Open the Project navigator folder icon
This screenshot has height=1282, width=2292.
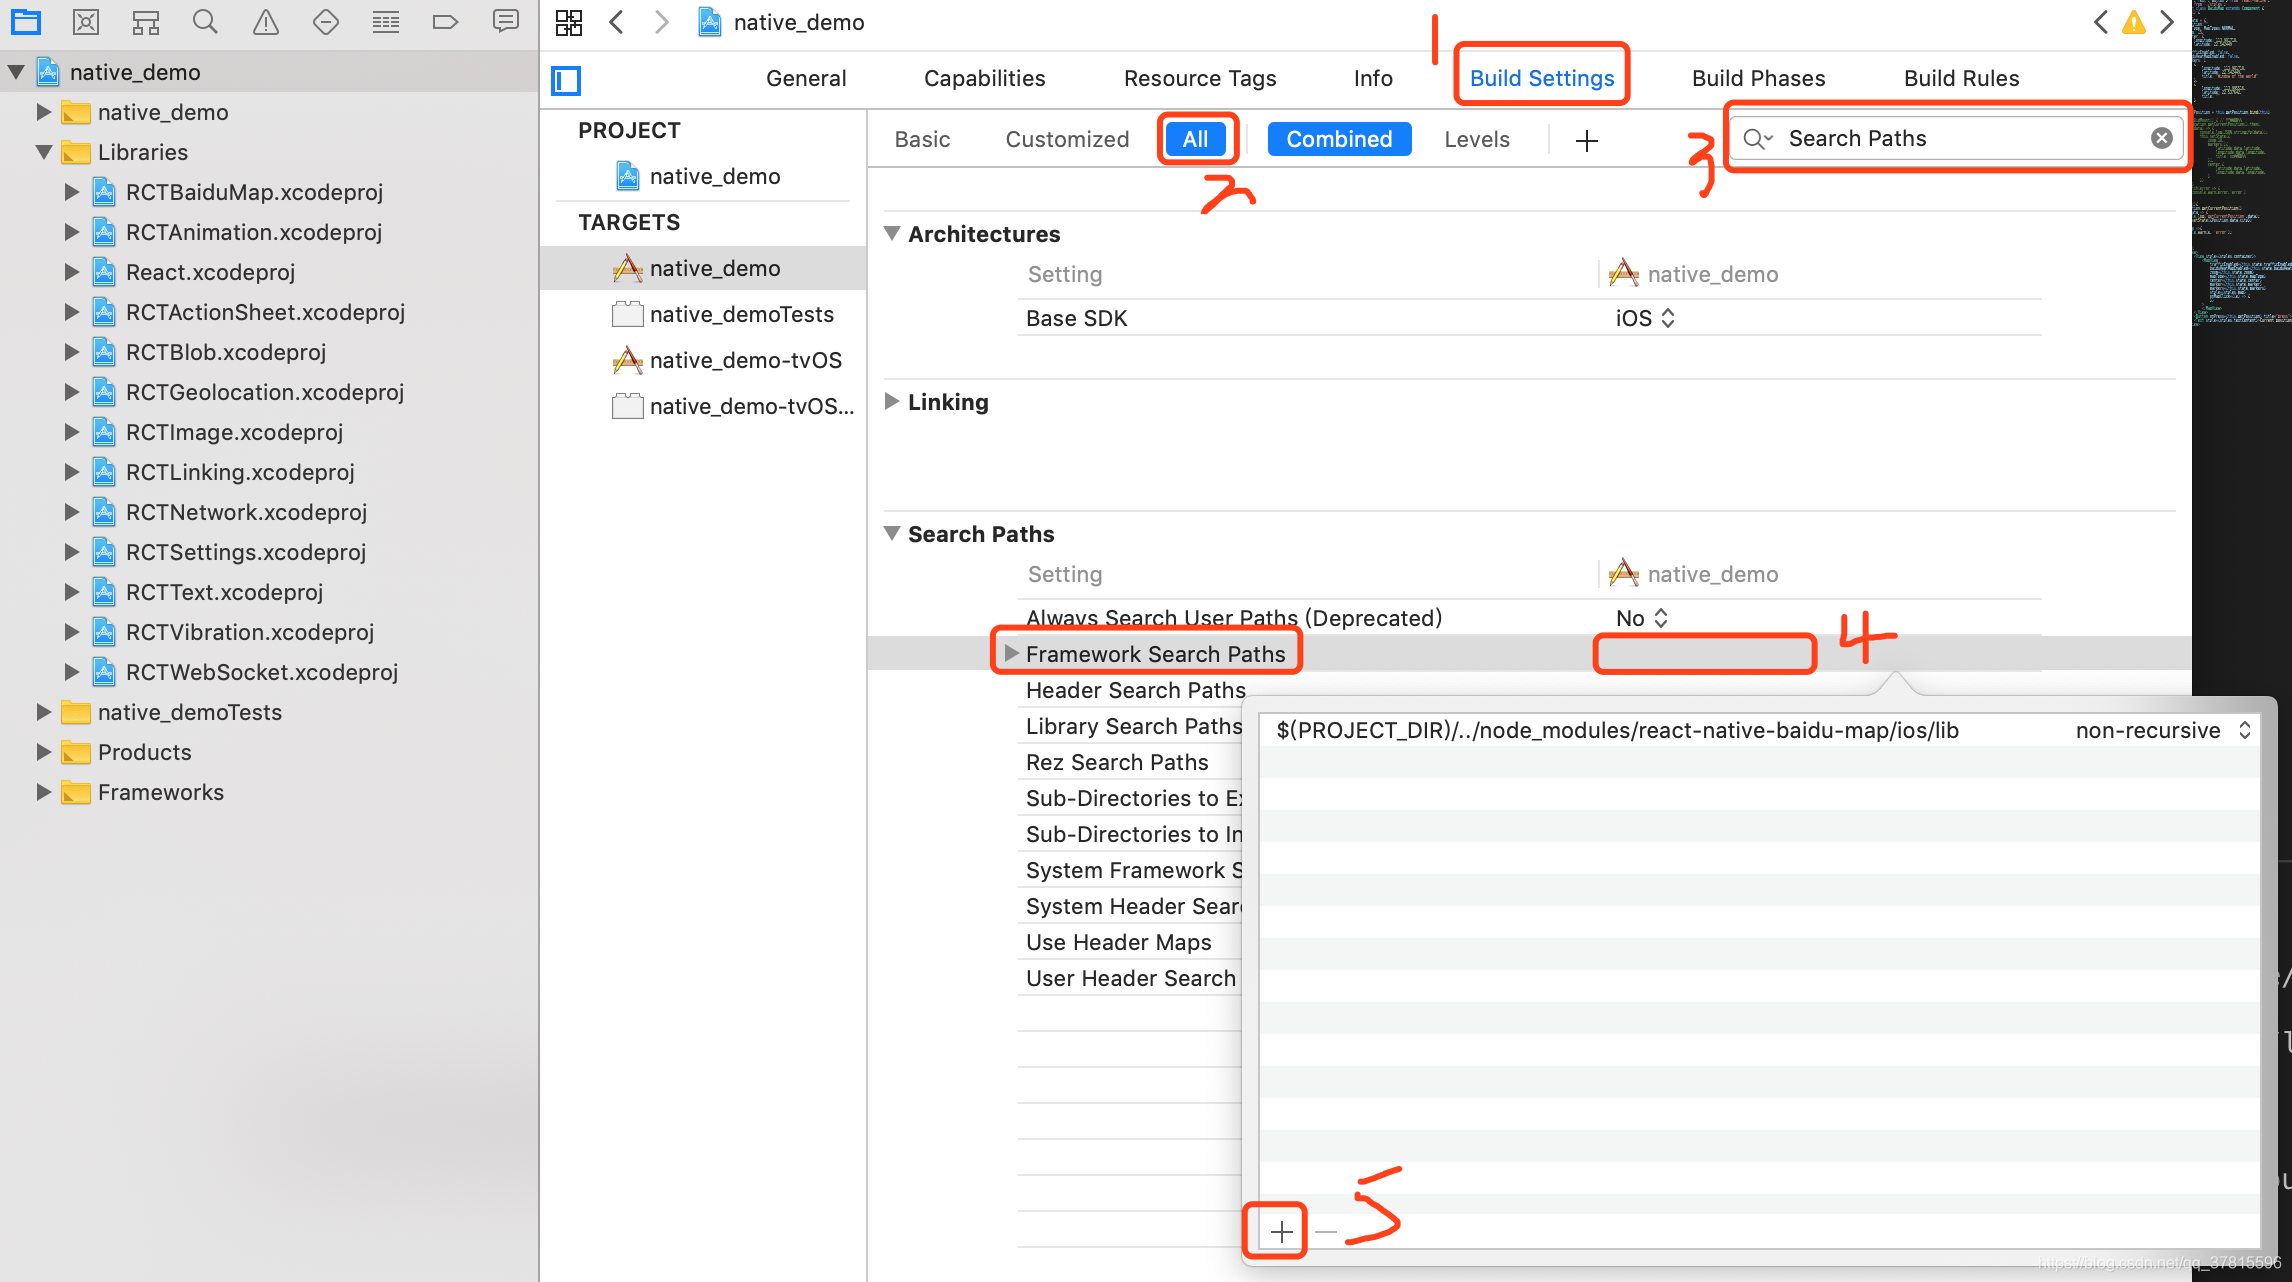click(26, 22)
